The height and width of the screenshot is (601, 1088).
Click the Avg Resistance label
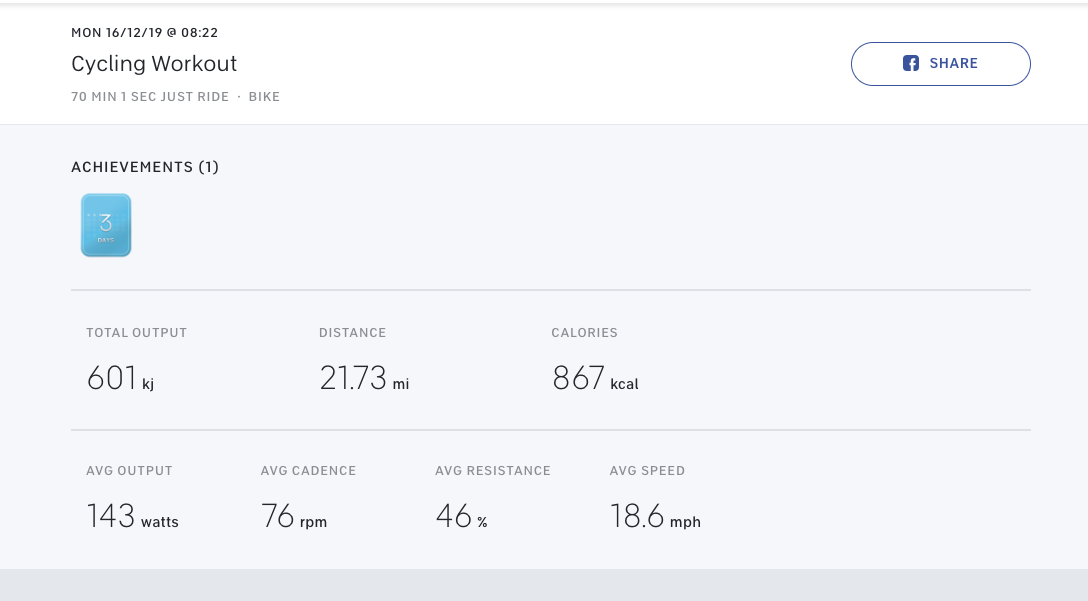click(493, 471)
